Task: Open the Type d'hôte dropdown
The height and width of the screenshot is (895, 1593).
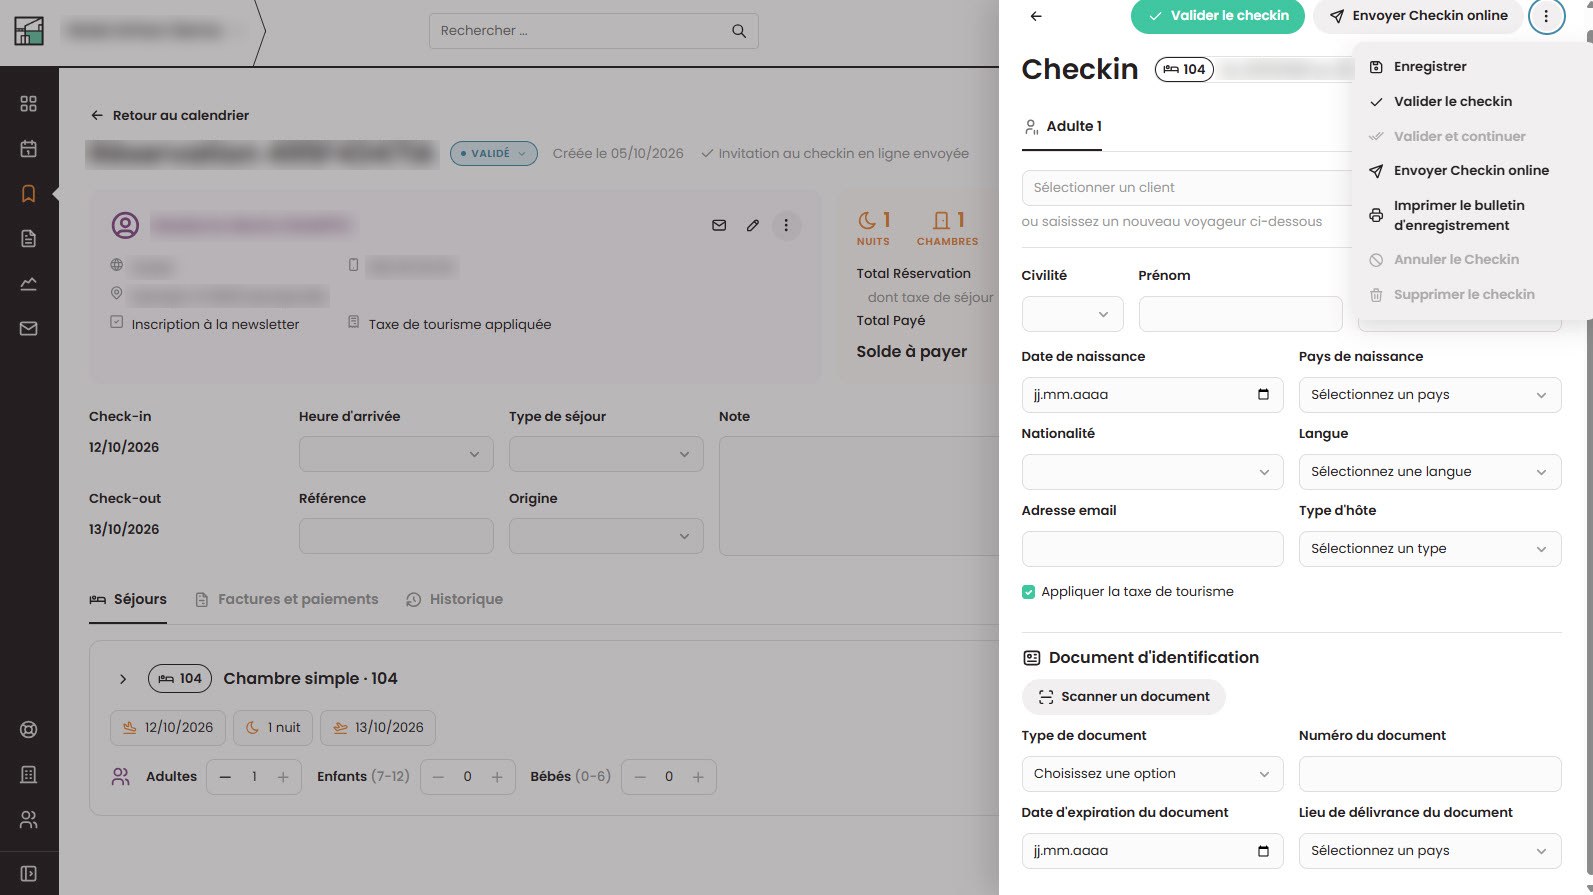Action: coord(1429,549)
